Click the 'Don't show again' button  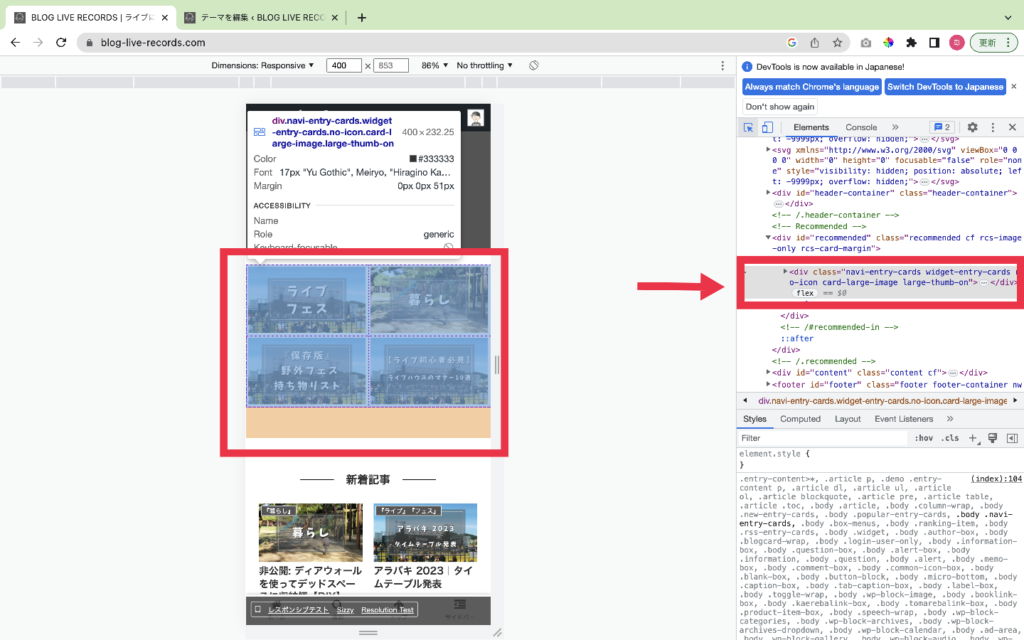click(780, 106)
